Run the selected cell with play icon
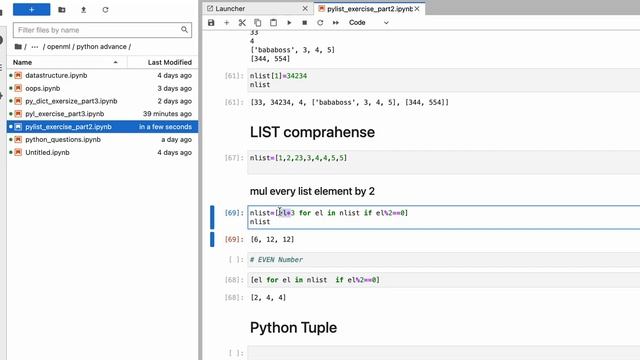Screen dimensions: 640x360 pyautogui.click(x=289, y=22)
